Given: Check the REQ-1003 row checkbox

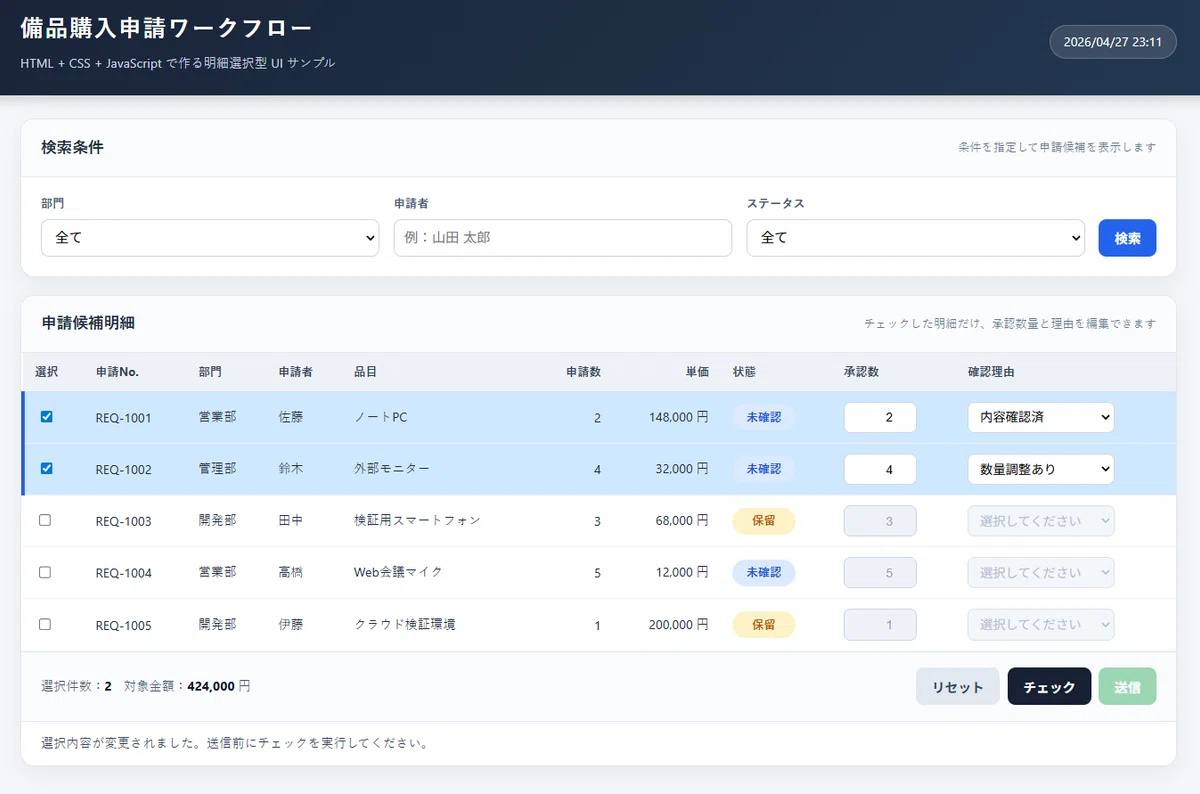Looking at the screenshot, I should tap(44, 520).
